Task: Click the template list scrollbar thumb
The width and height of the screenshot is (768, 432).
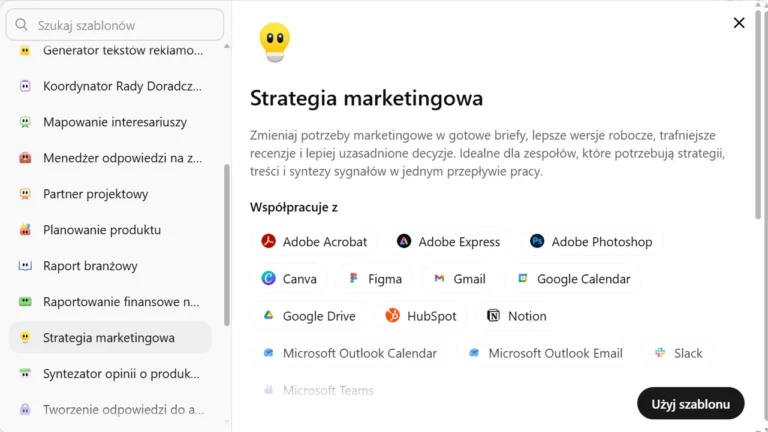Action: click(x=227, y=245)
